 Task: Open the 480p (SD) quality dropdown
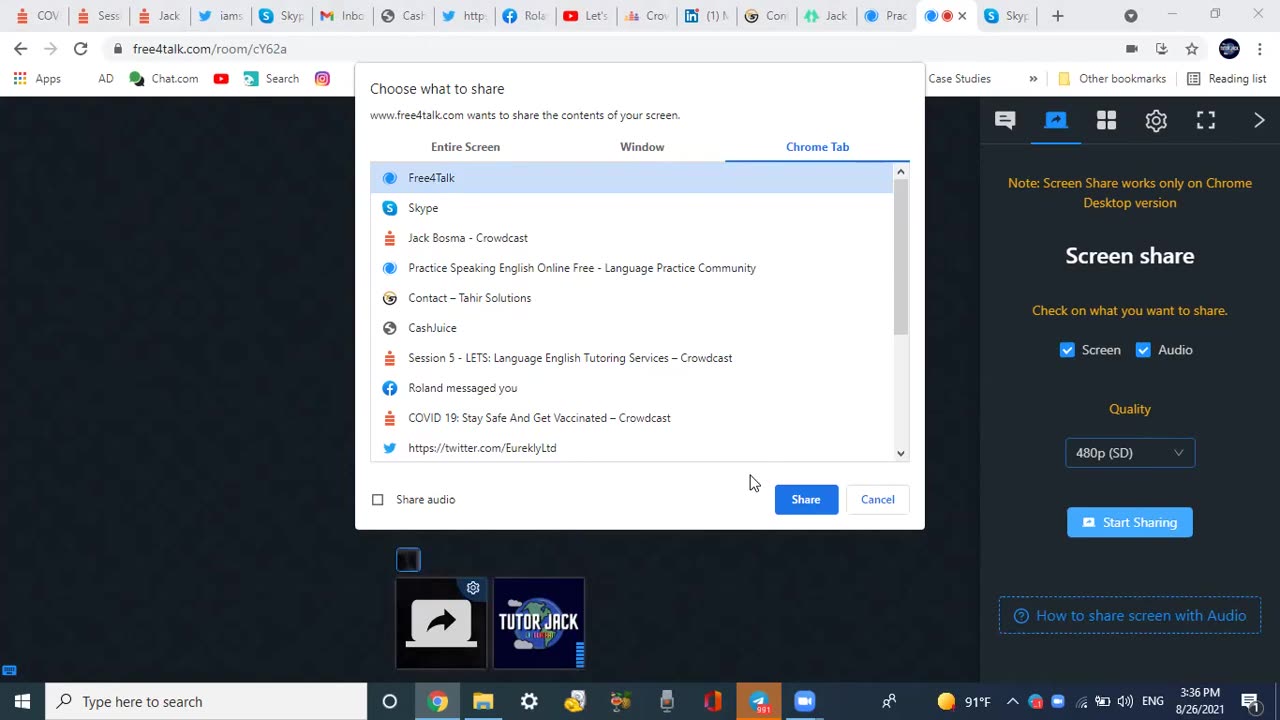(x=1130, y=453)
